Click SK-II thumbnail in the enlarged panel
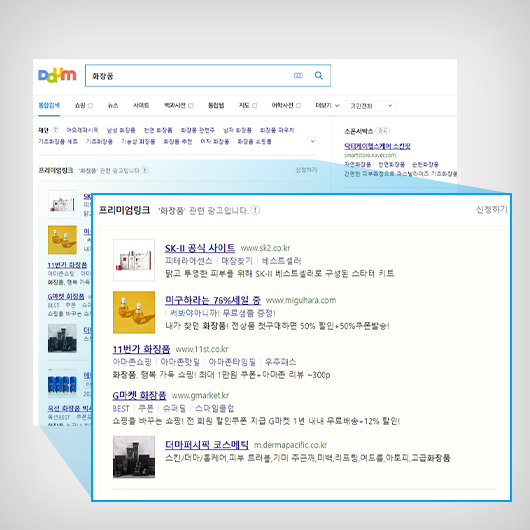The image size is (530, 530). point(134,260)
